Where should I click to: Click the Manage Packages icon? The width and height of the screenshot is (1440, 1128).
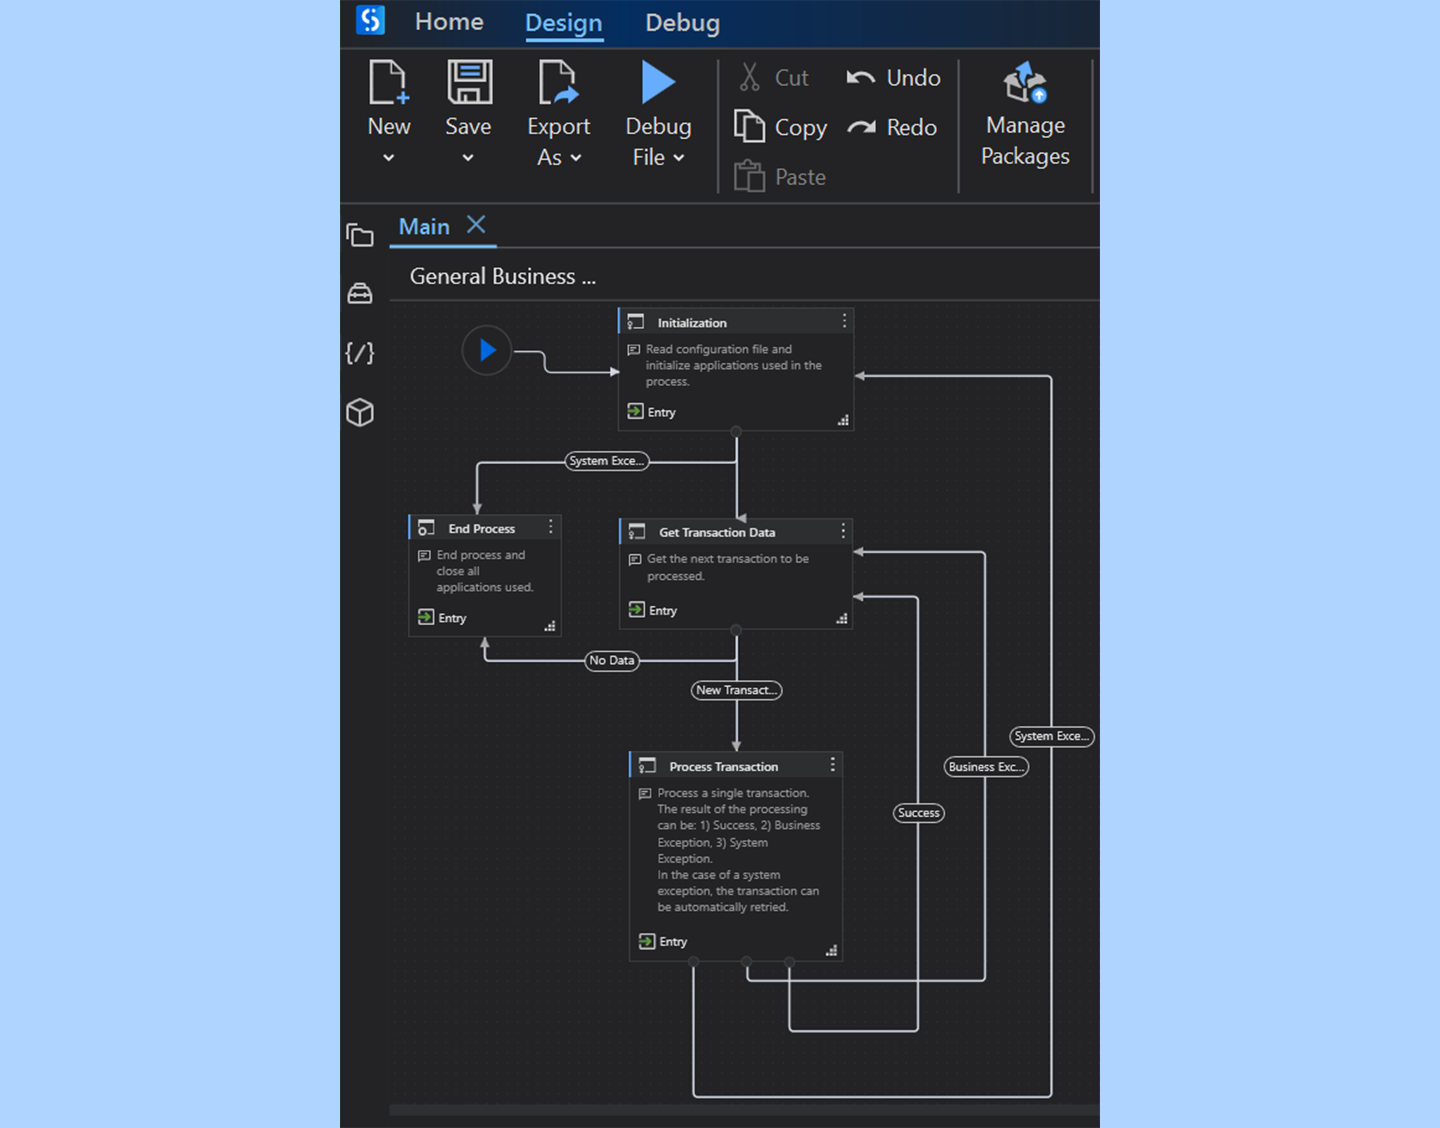point(1025,84)
